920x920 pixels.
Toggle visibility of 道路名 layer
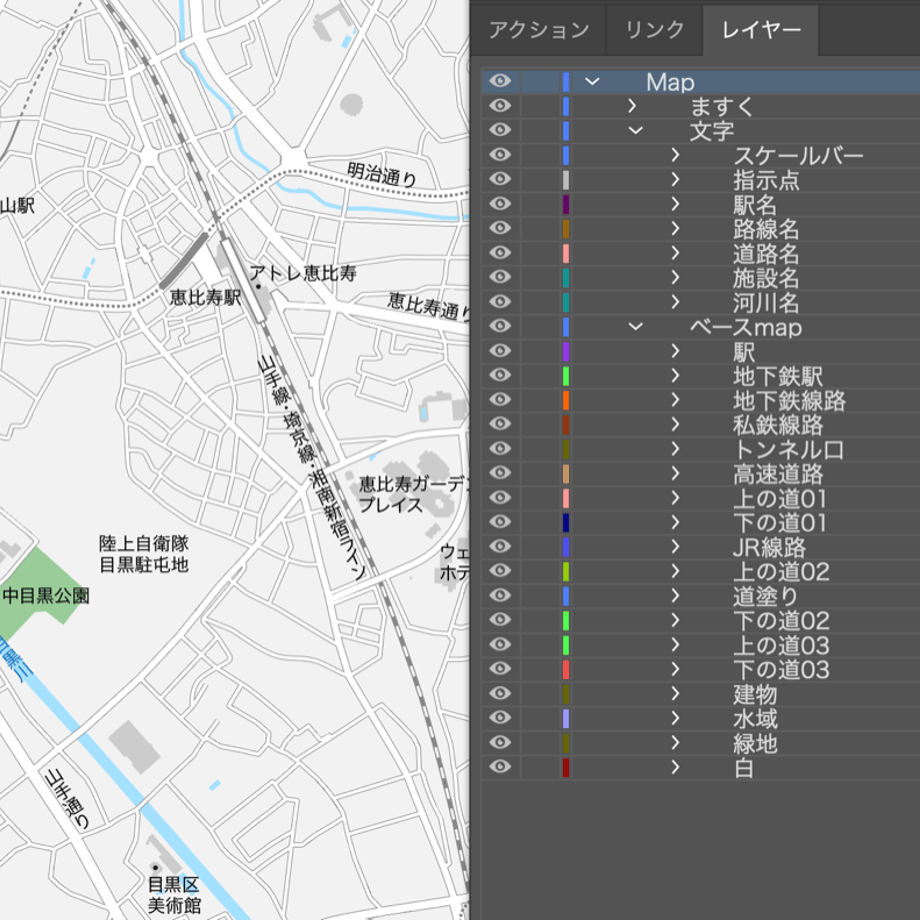500,252
